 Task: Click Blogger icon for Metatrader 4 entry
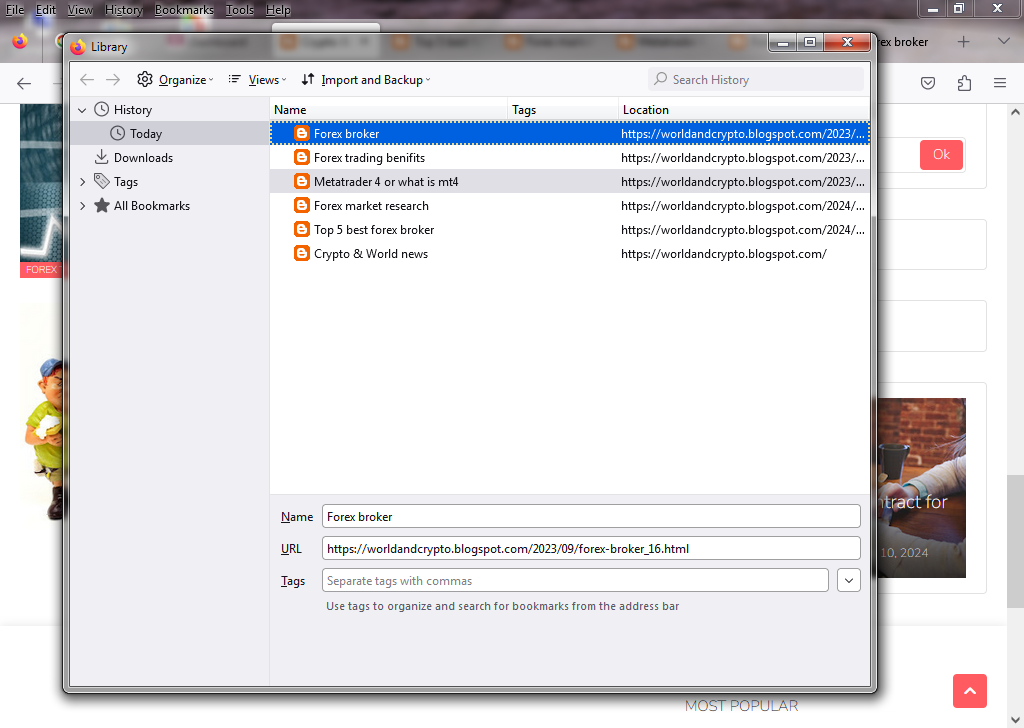pos(302,182)
